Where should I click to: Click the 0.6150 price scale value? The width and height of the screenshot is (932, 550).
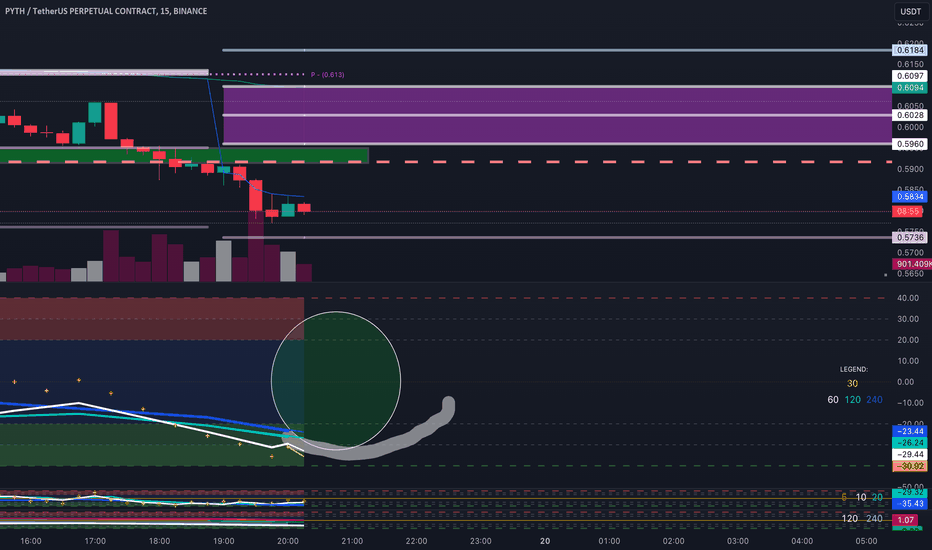(910, 64)
